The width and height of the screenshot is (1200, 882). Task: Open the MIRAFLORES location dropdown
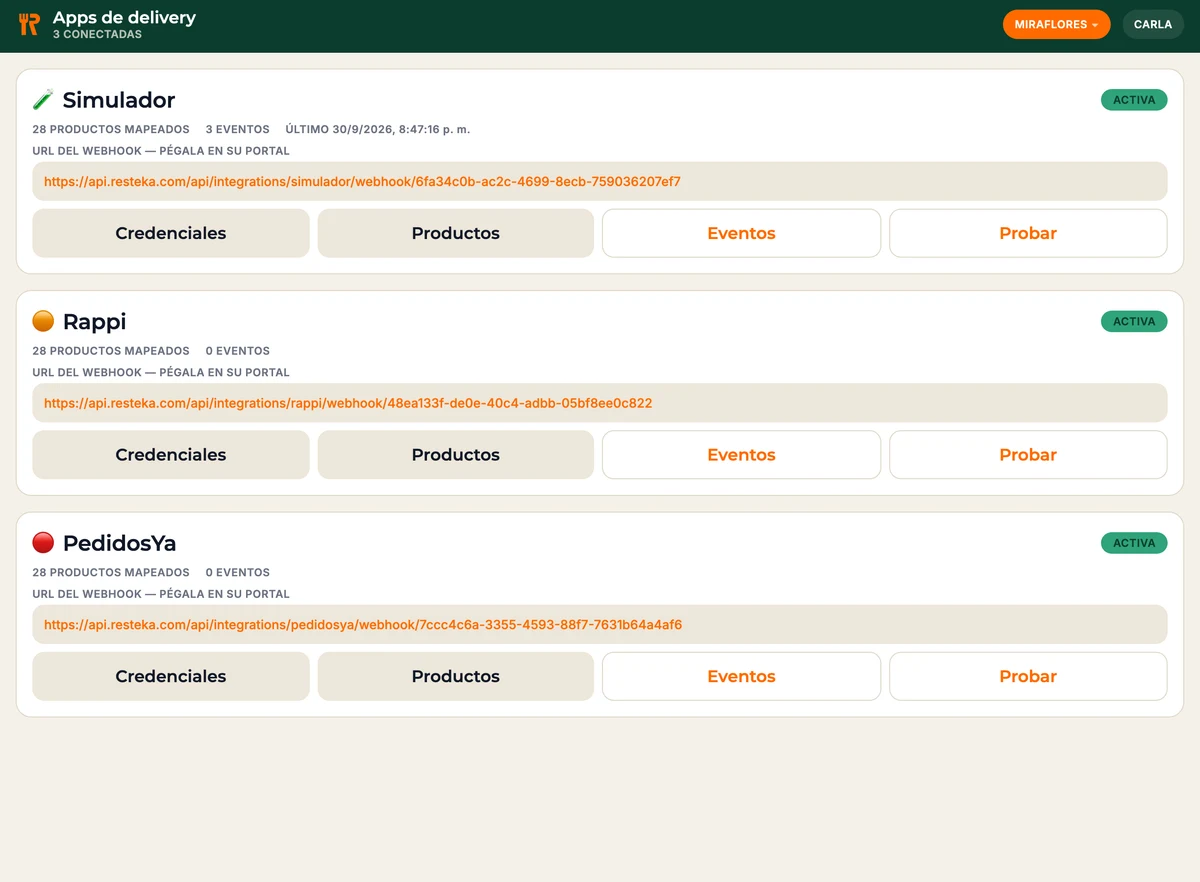pyautogui.click(x=1056, y=25)
